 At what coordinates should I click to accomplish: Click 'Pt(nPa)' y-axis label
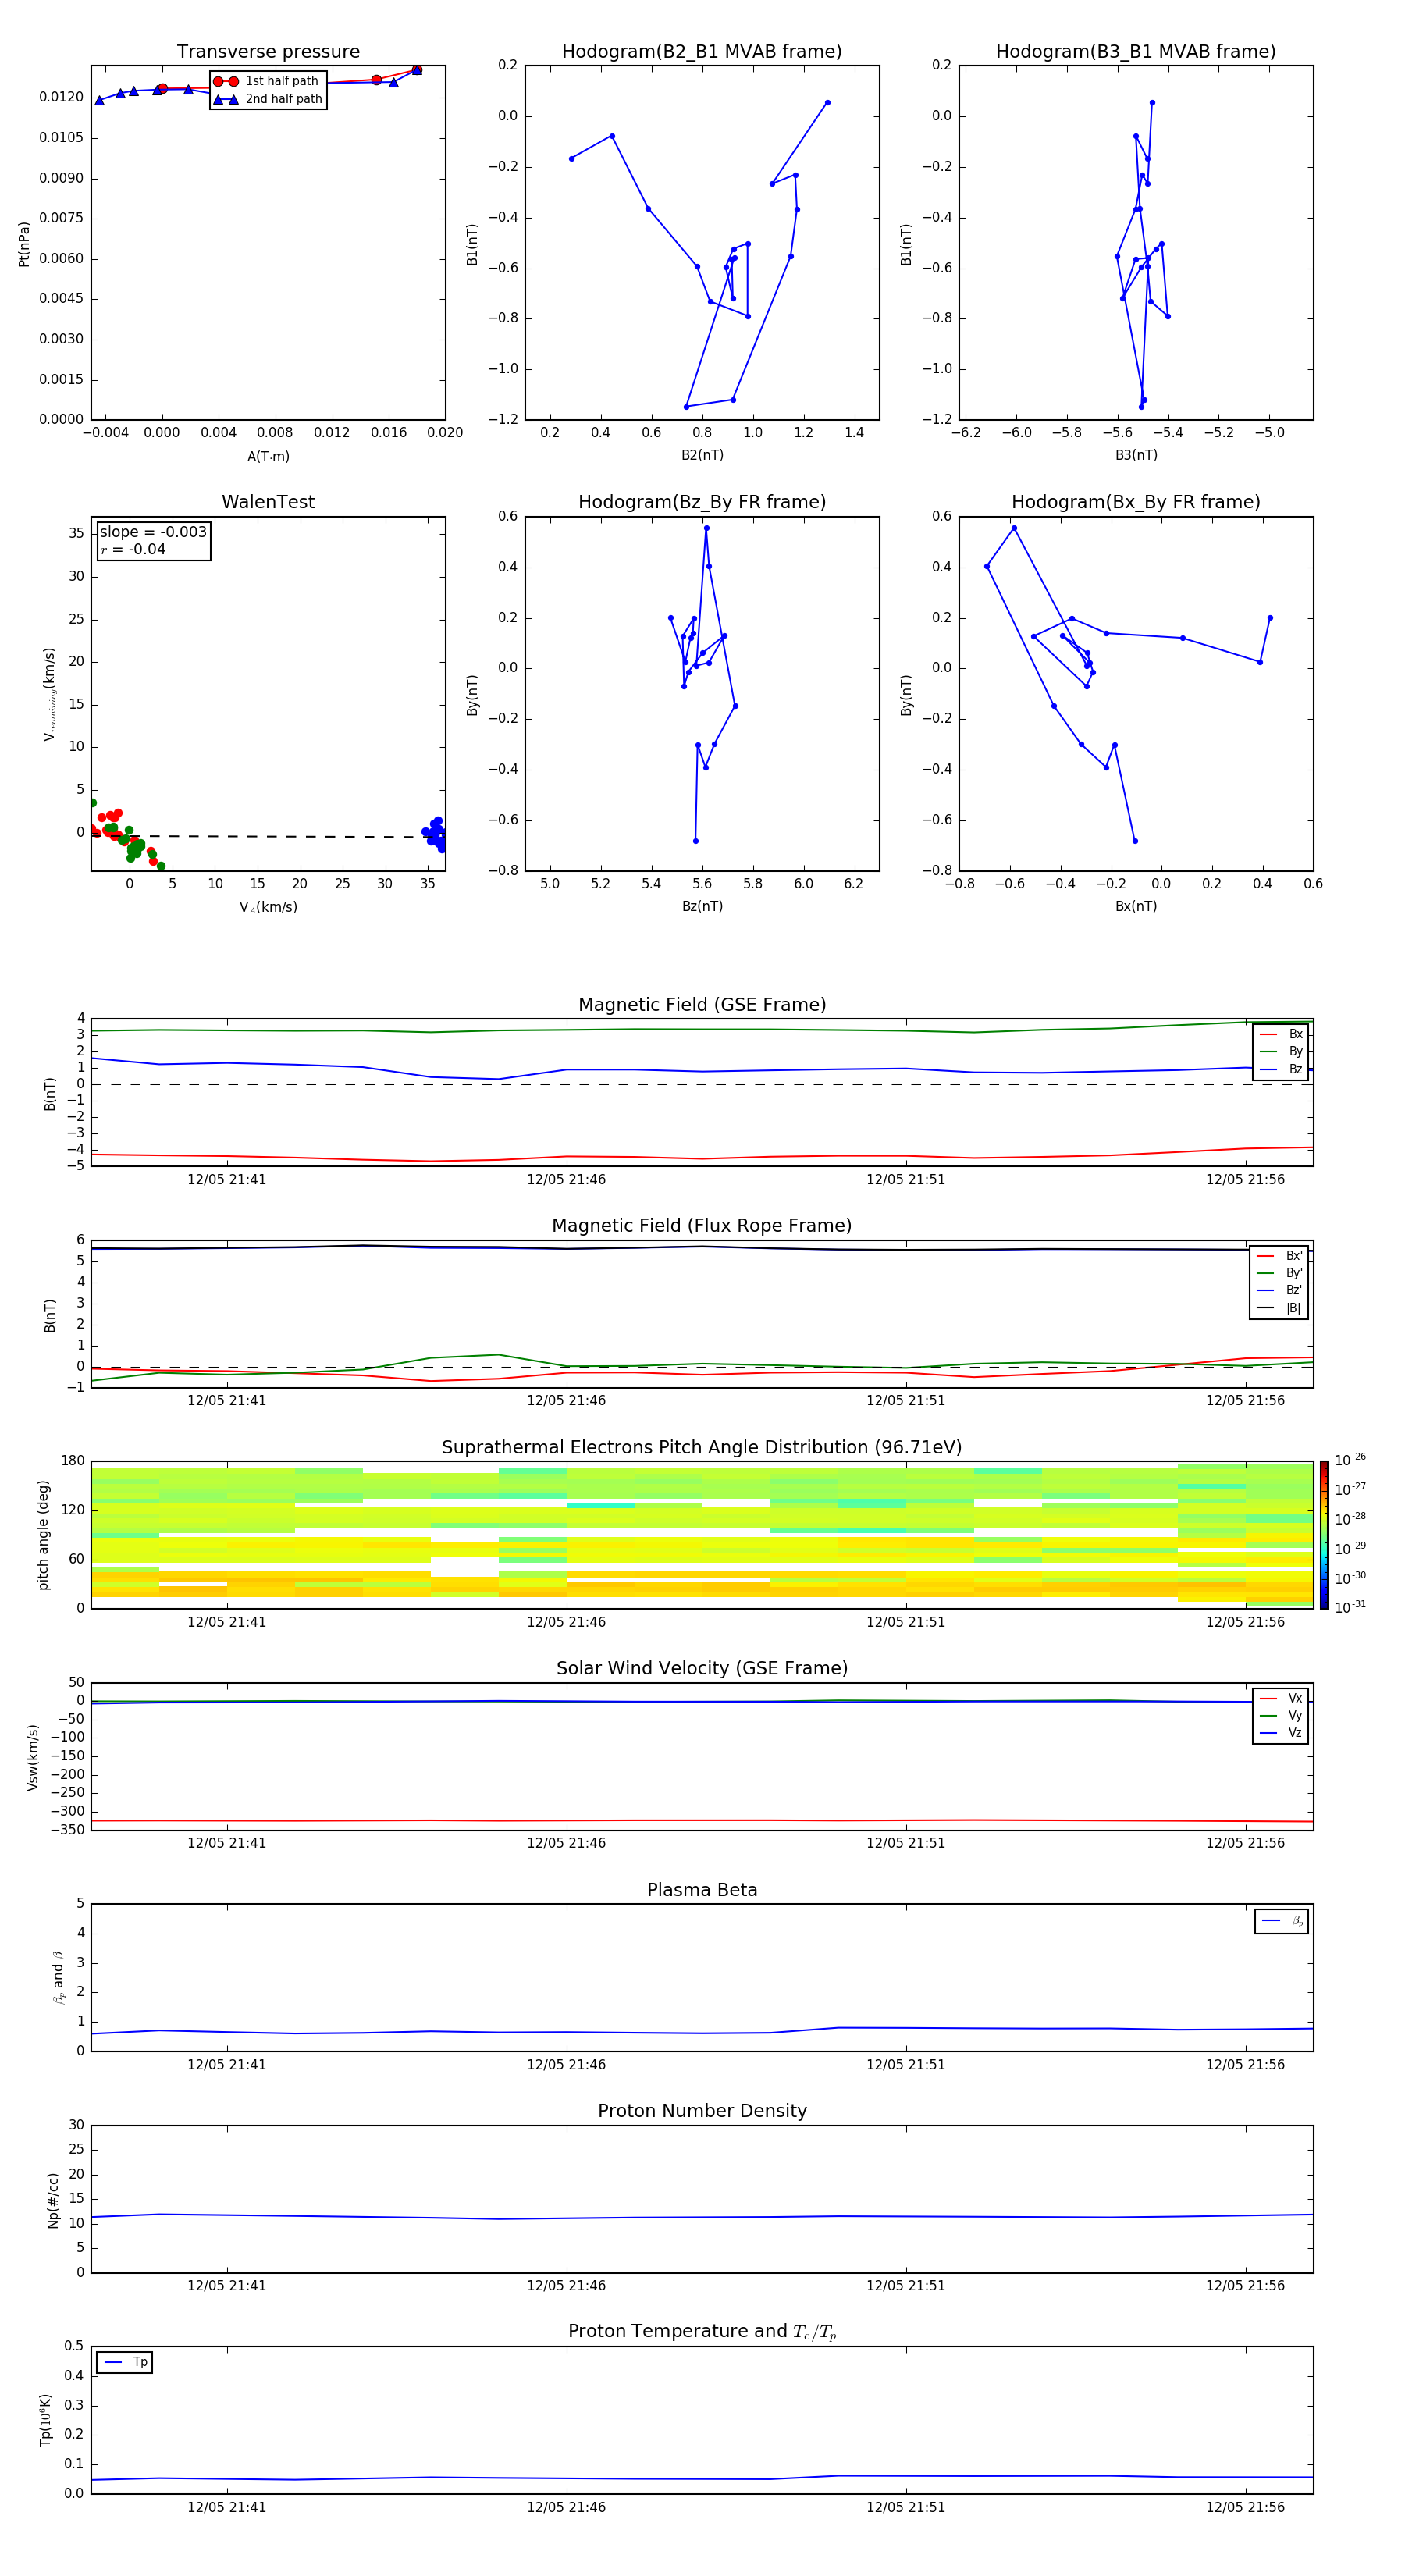pos(24,244)
